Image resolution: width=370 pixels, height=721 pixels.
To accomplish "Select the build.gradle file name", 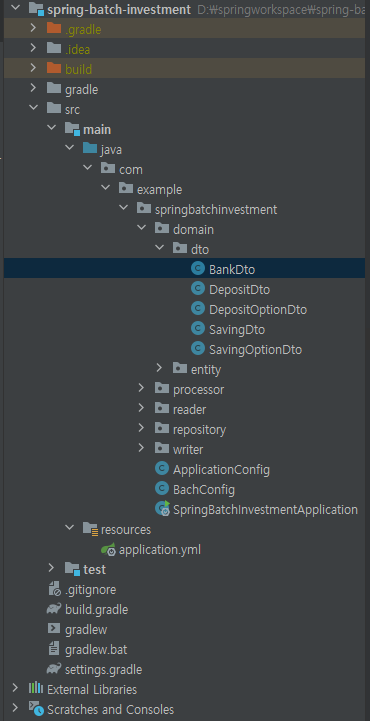I will tap(96, 610).
